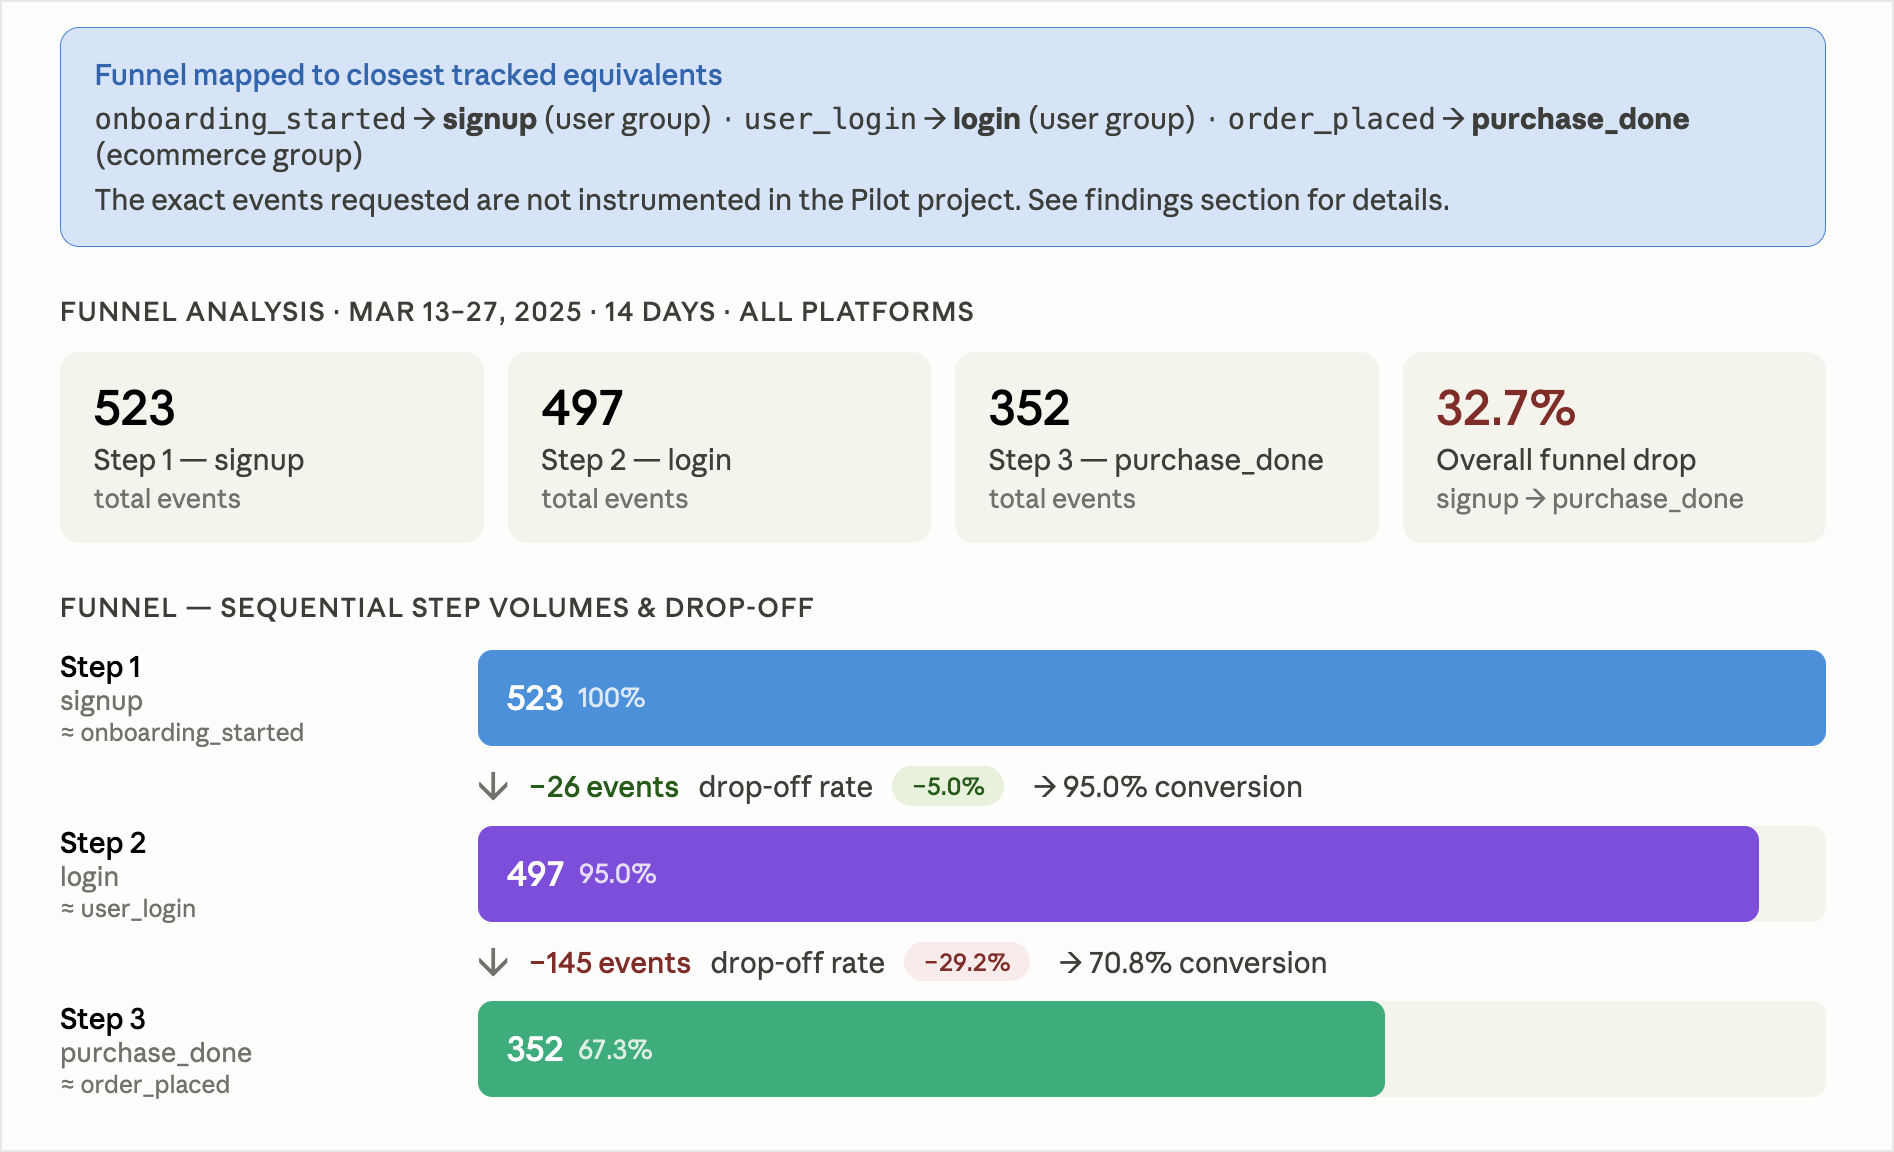
Task: Click the down arrow icon below Step 1 bar
Action: (493, 787)
